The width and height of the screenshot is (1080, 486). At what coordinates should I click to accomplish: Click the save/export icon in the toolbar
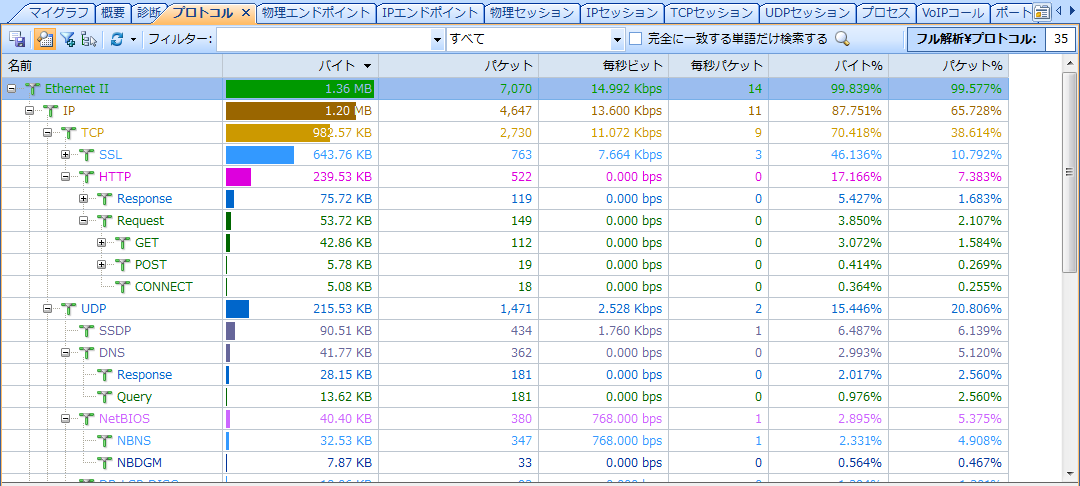(x=17, y=39)
